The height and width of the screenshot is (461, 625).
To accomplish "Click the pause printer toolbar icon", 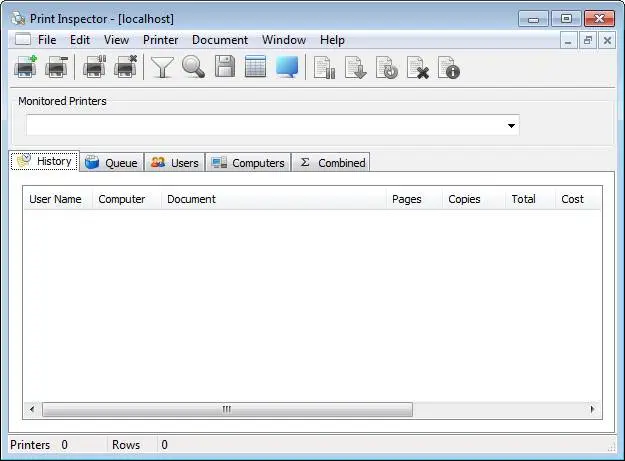I will coord(94,67).
